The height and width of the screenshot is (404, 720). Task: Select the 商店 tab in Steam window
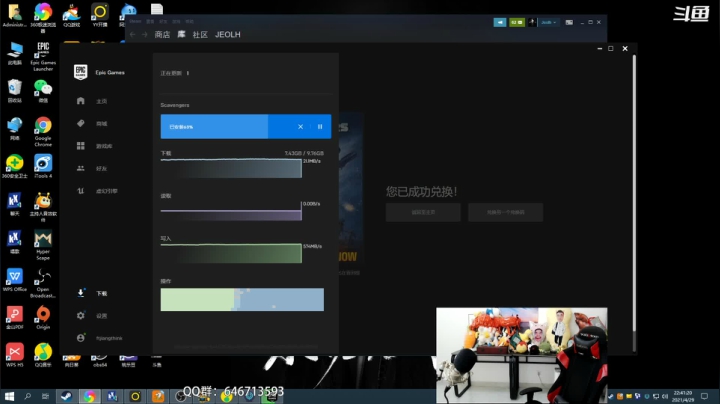[162, 34]
